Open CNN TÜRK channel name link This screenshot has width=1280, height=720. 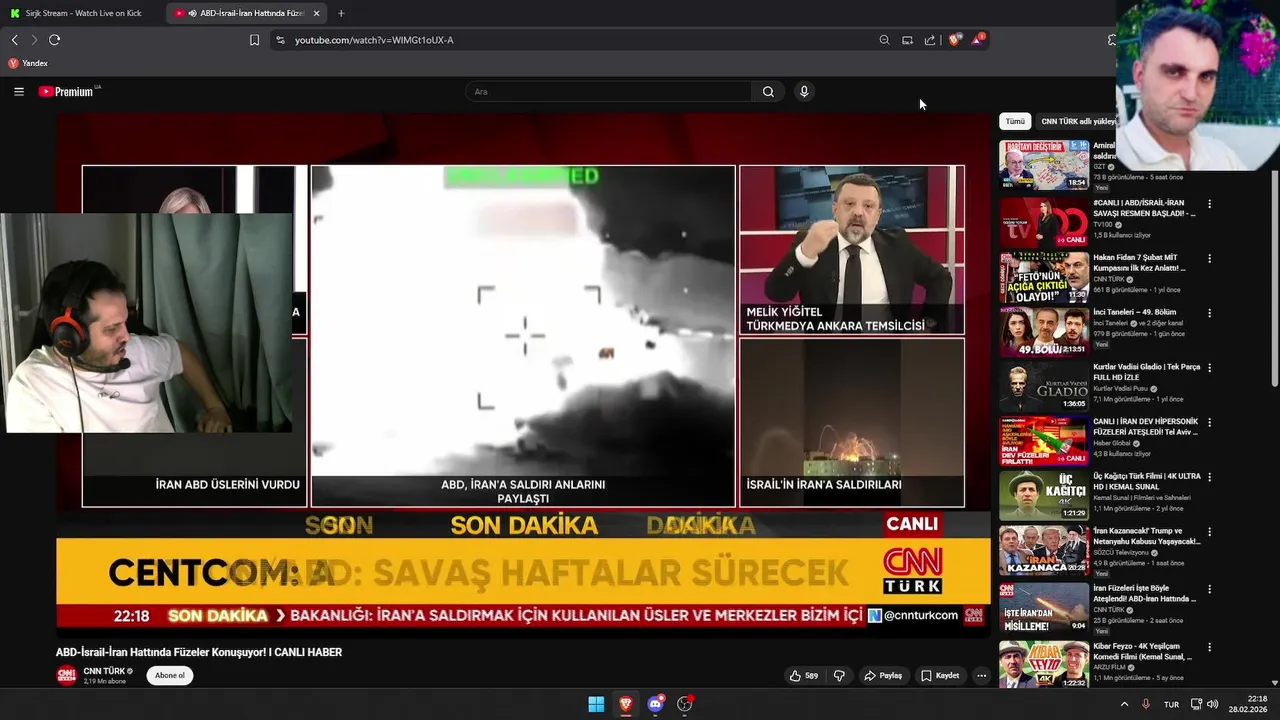coord(104,671)
